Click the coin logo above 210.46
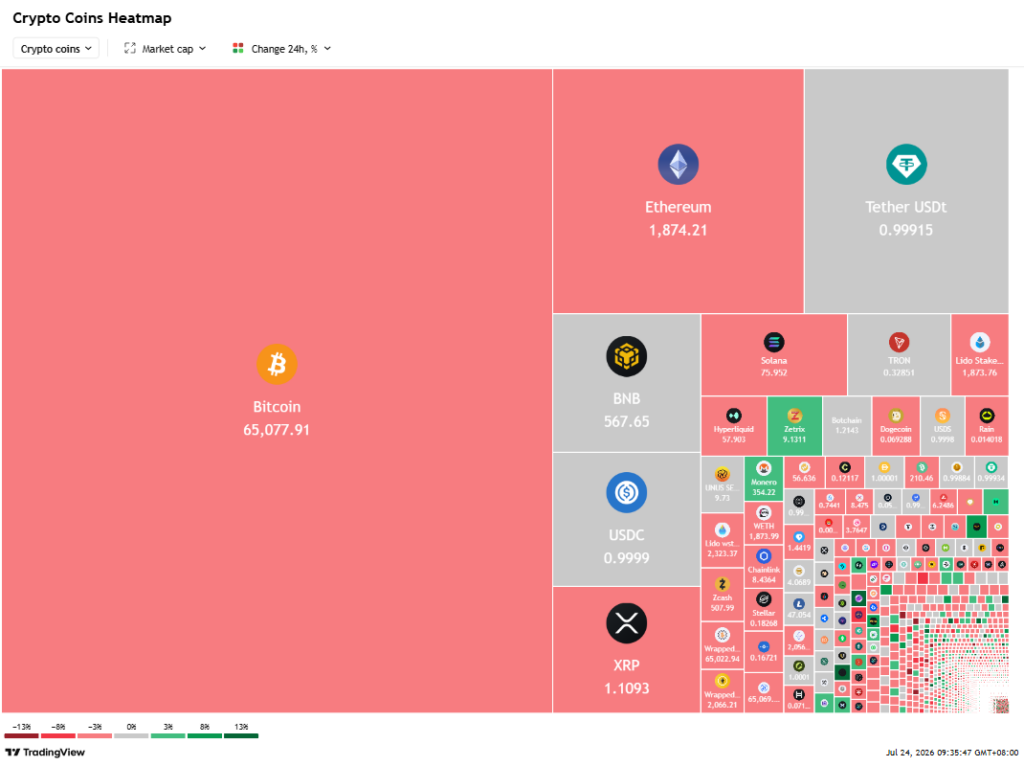 pos(921,468)
